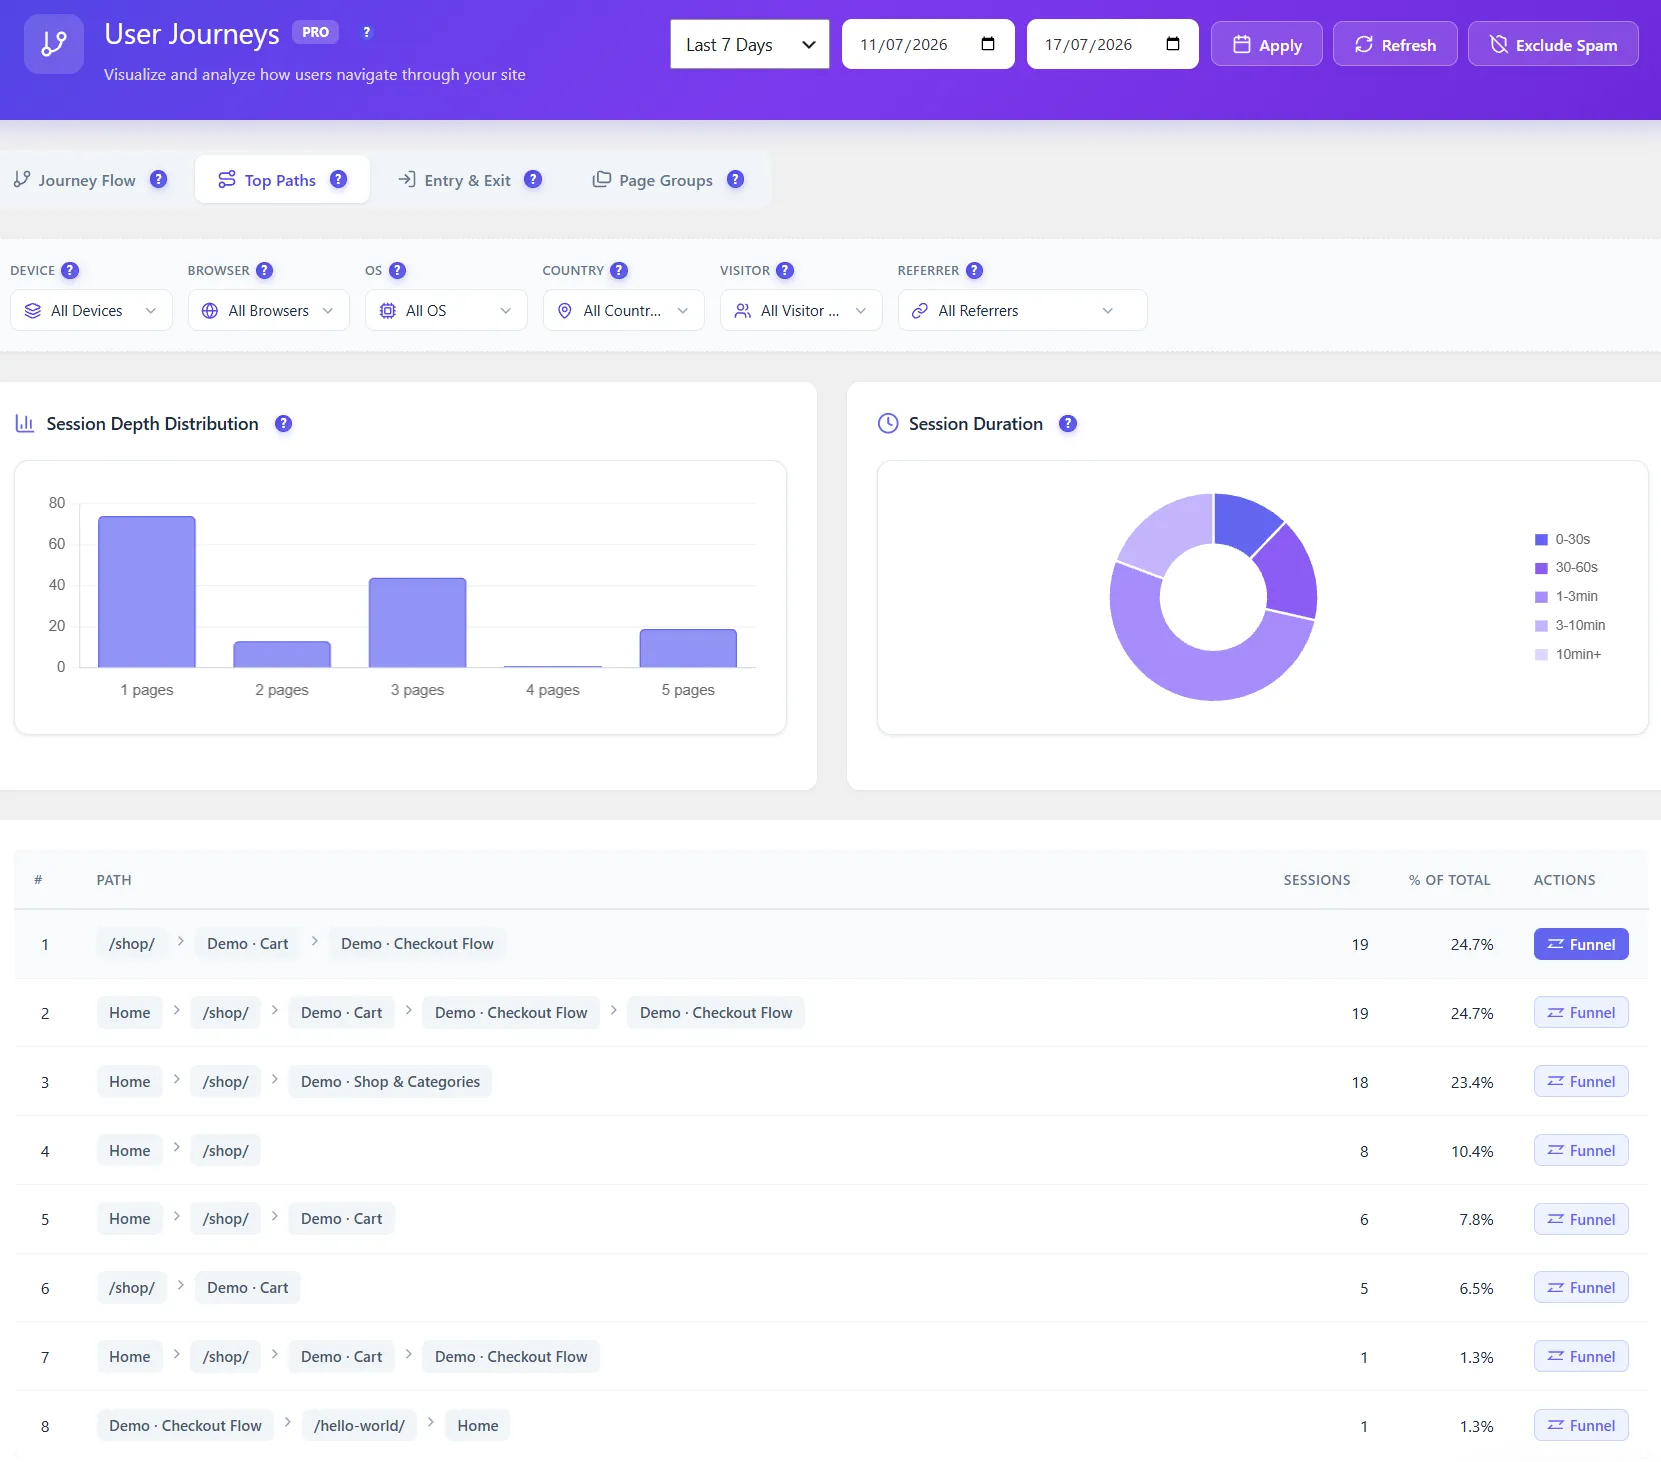Click the 1 pages bar in depth chart

pyautogui.click(x=147, y=591)
